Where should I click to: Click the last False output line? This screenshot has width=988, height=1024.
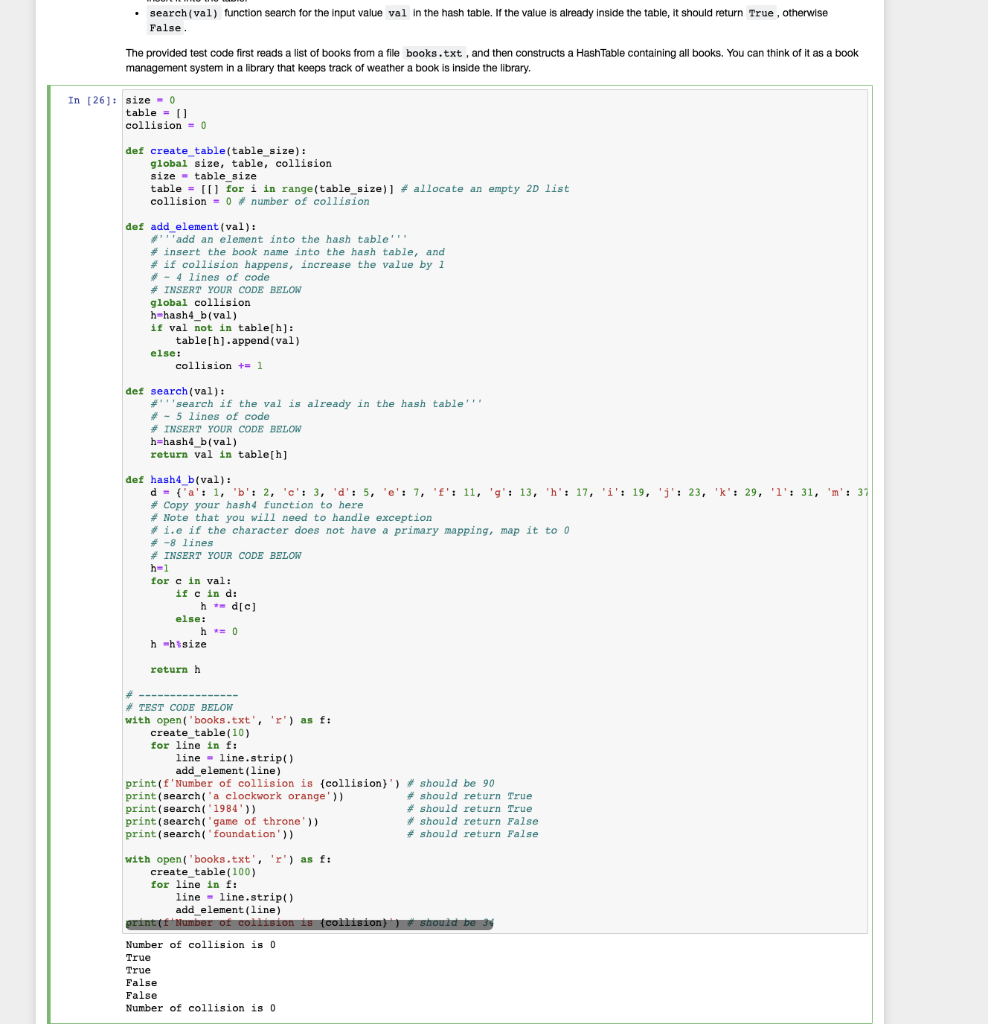click(x=140, y=995)
